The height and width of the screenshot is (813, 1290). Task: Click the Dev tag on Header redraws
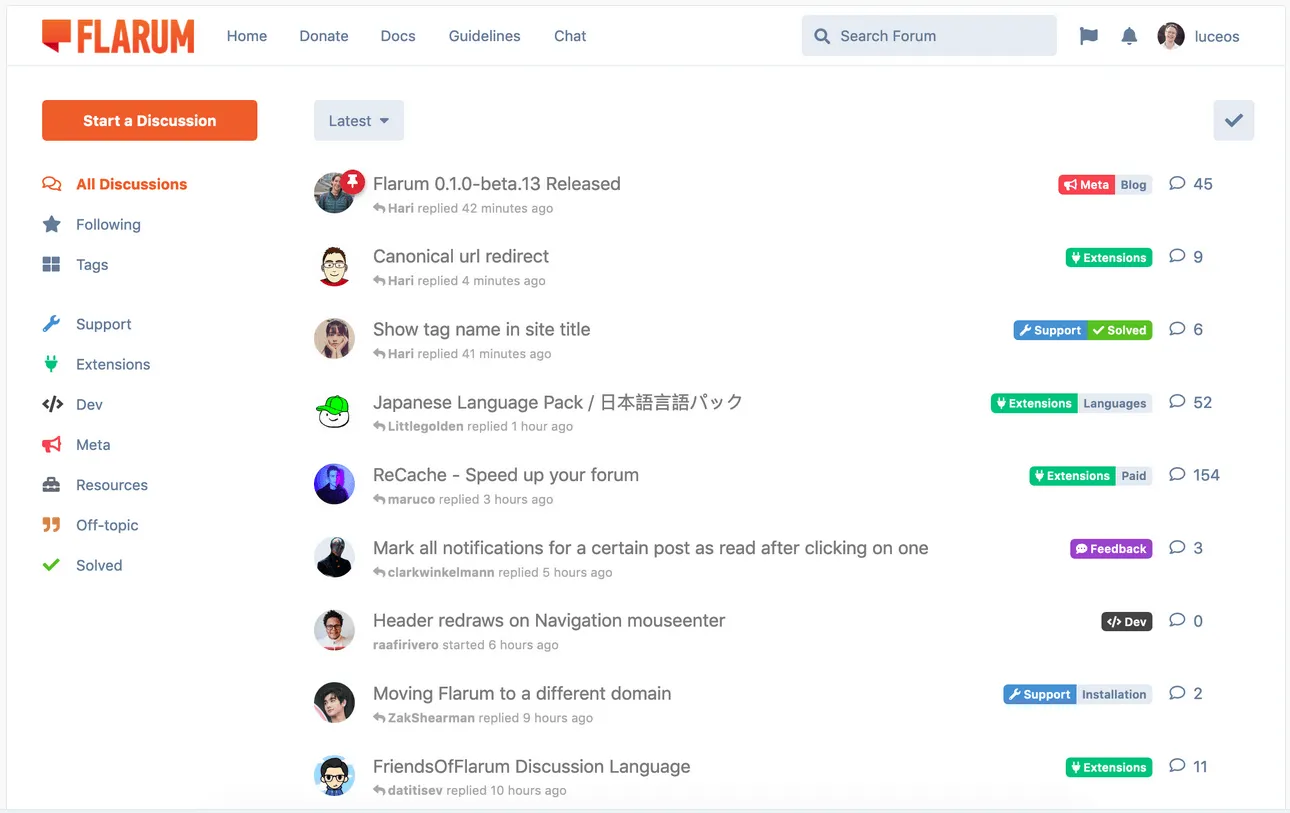1127,622
